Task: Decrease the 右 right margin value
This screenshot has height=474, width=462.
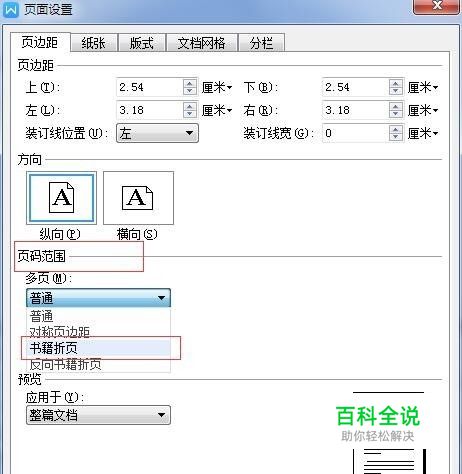Action: [x=396, y=114]
